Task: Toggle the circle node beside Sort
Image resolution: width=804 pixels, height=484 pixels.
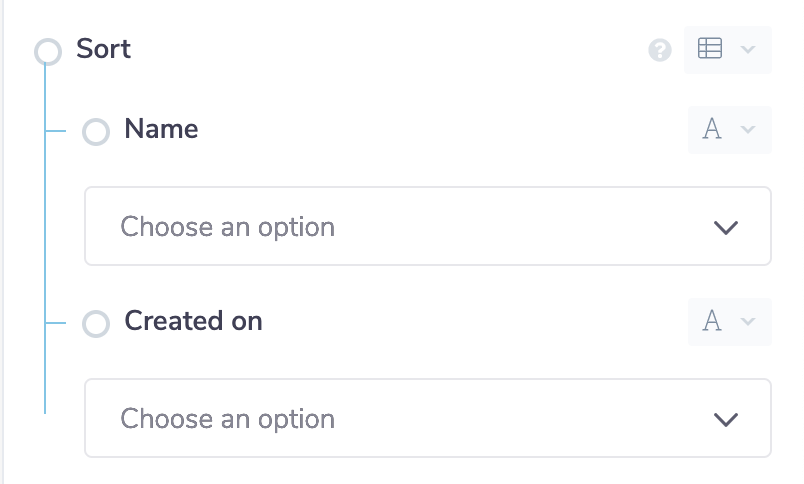Action: pos(47,51)
